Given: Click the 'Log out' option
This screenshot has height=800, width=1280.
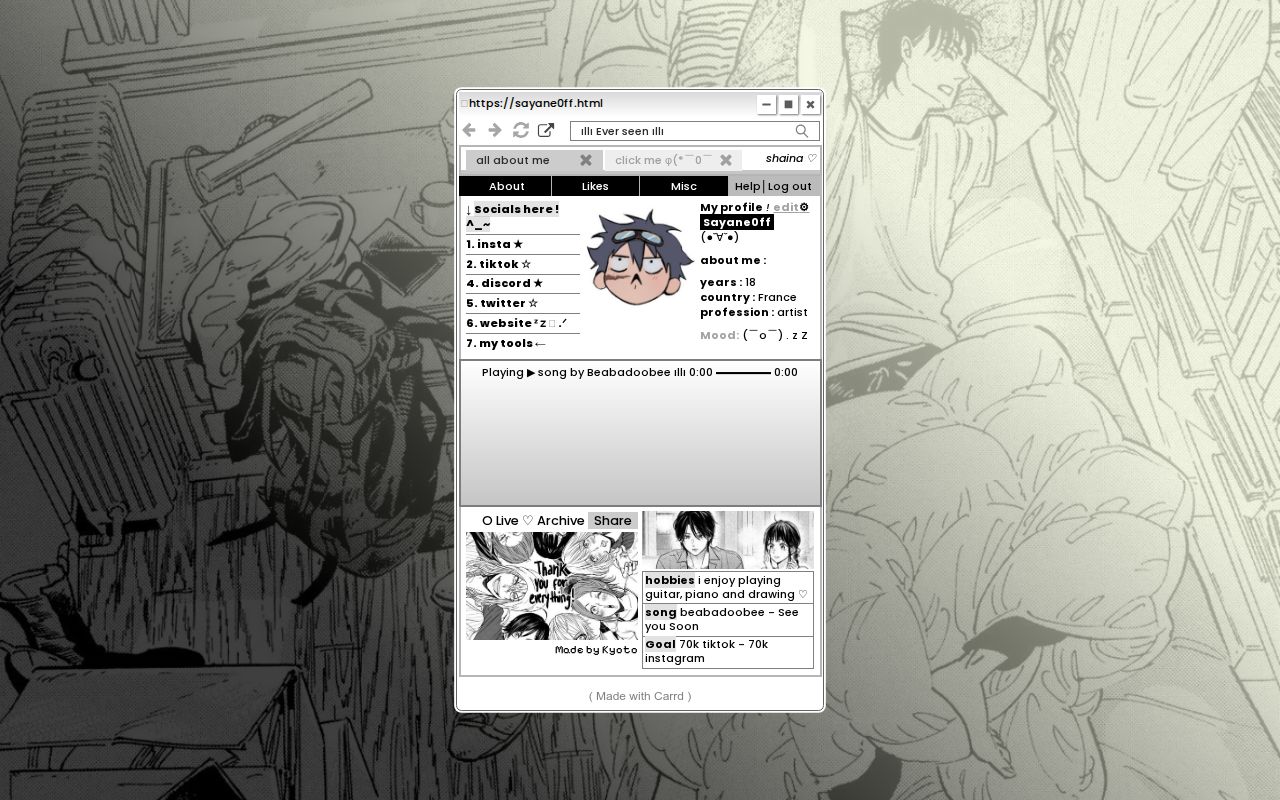Looking at the screenshot, I should 789,186.
